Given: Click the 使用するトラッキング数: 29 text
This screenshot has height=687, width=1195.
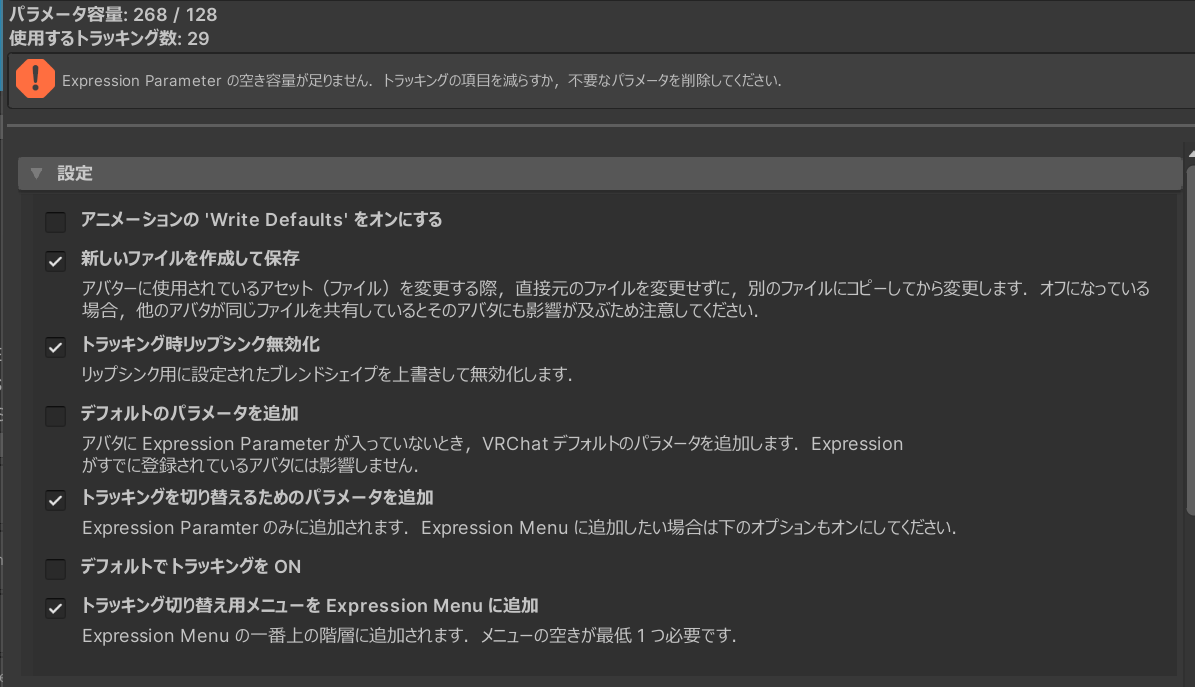Looking at the screenshot, I should (109, 38).
